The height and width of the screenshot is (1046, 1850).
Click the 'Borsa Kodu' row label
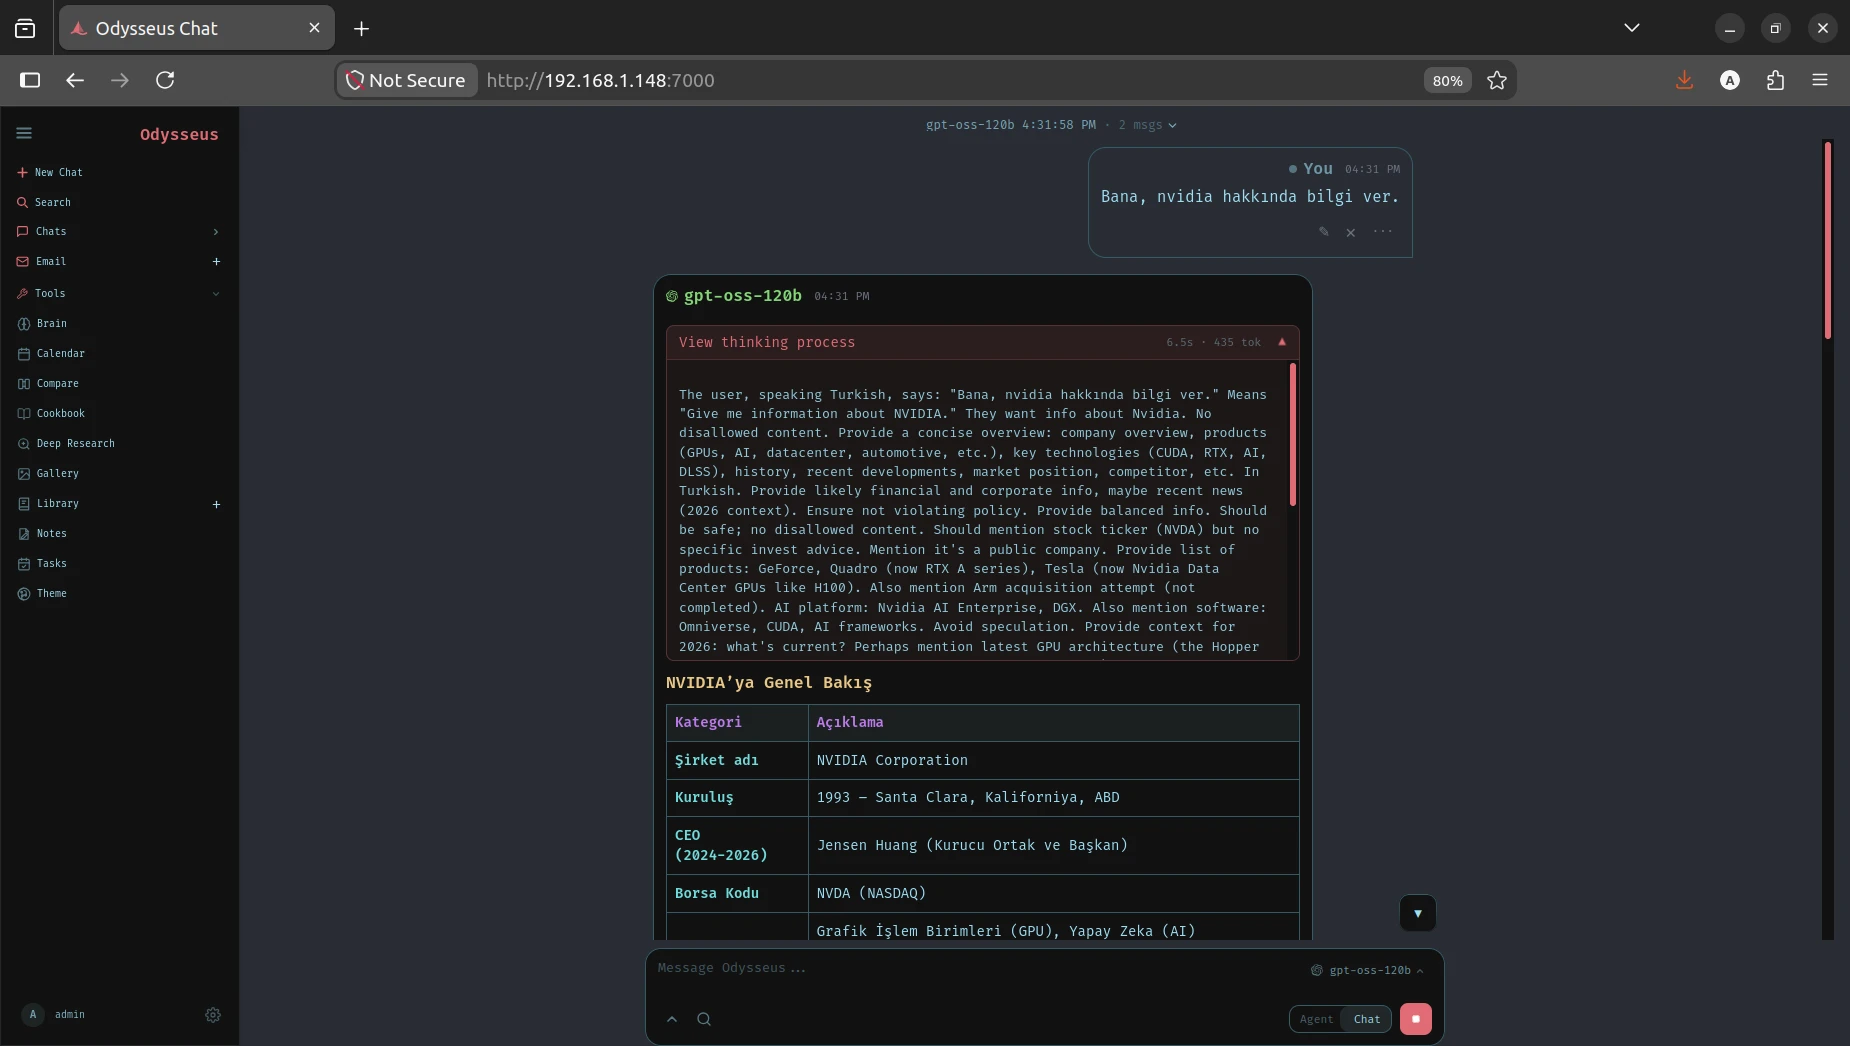point(737,893)
